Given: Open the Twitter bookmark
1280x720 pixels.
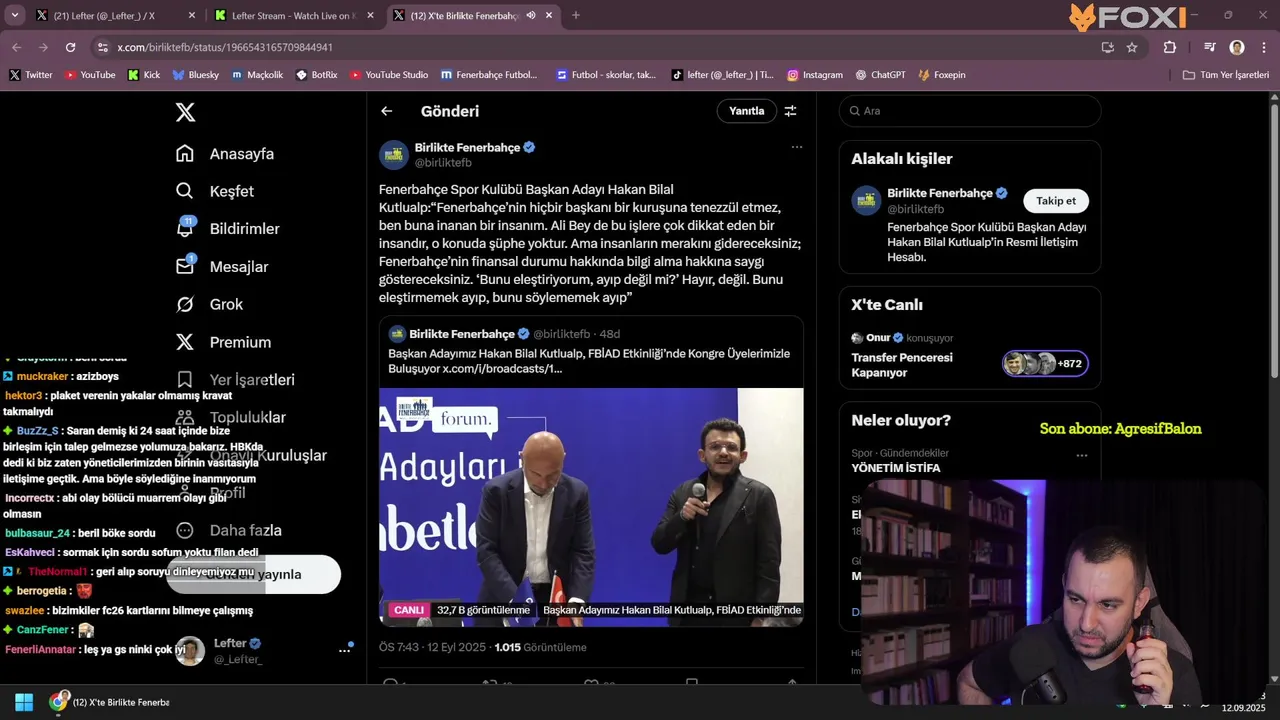Looking at the screenshot, I should tap(31, 75).
